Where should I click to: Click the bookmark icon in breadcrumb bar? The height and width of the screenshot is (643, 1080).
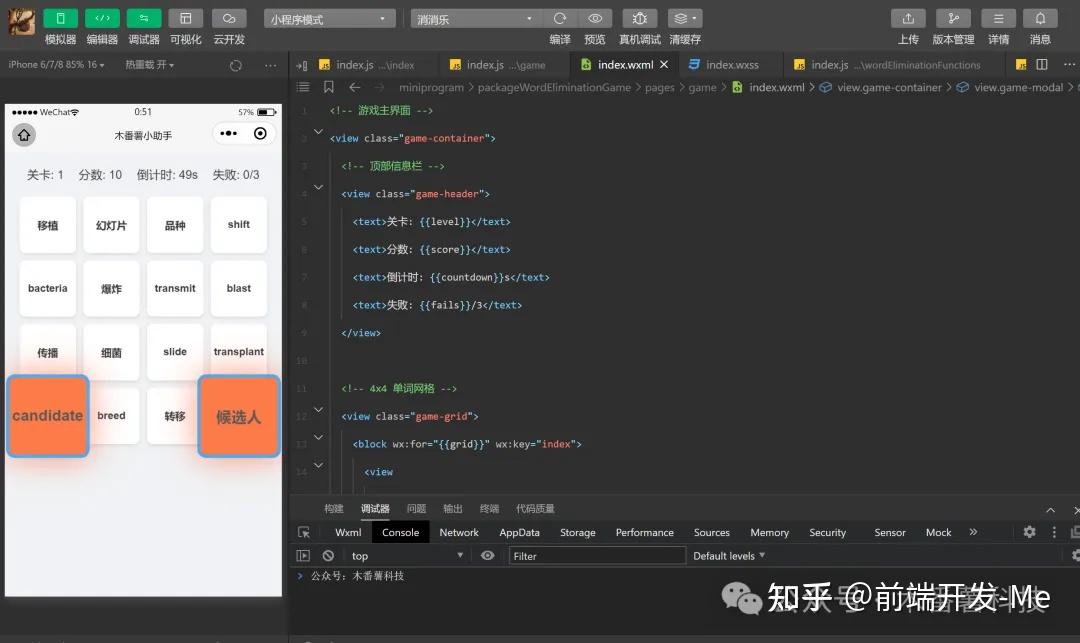[329, 87]
